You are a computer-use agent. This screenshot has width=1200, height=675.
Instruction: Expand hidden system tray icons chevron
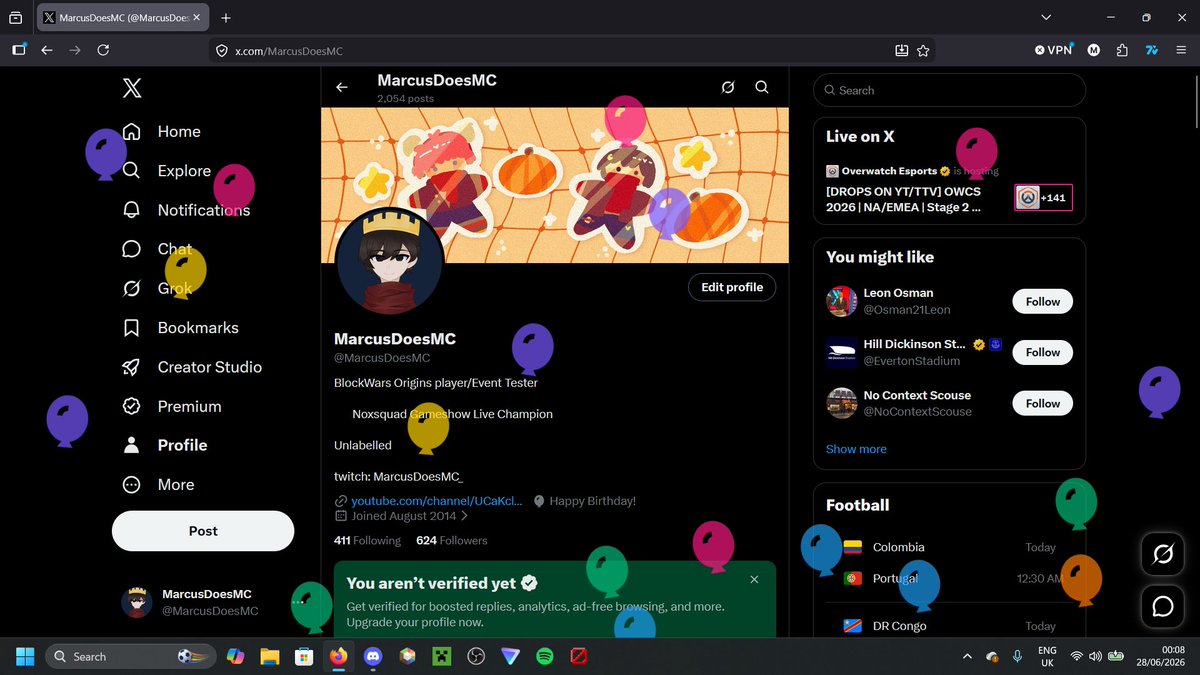(x=967, y=656)
